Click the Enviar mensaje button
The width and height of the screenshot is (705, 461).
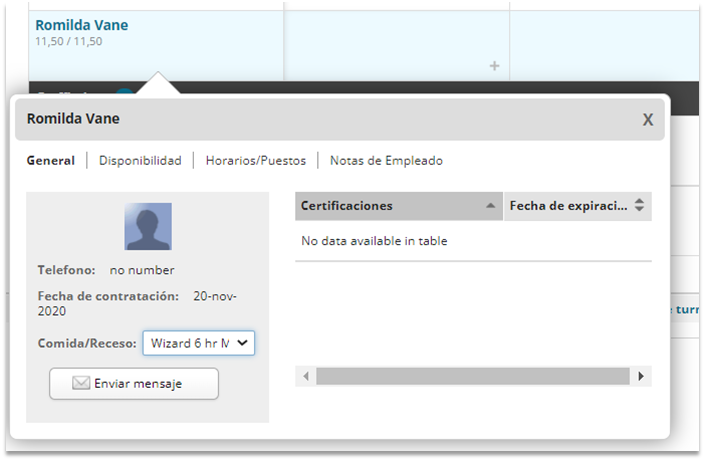click(x=134, y=384)
